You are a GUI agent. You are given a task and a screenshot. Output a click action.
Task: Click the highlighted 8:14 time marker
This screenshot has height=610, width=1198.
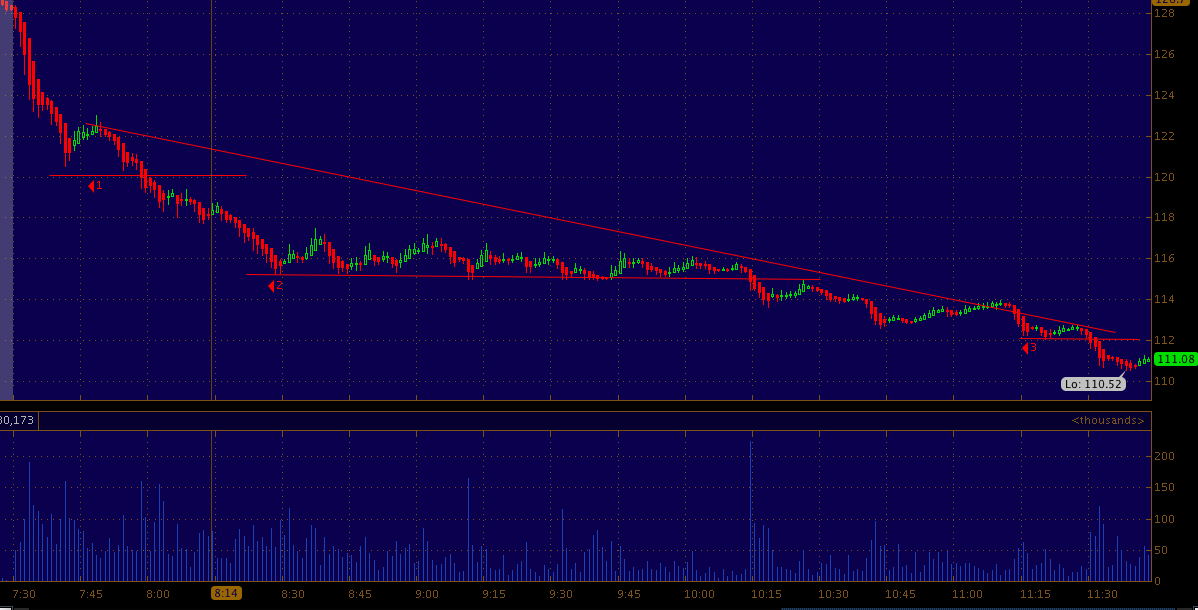226,593
